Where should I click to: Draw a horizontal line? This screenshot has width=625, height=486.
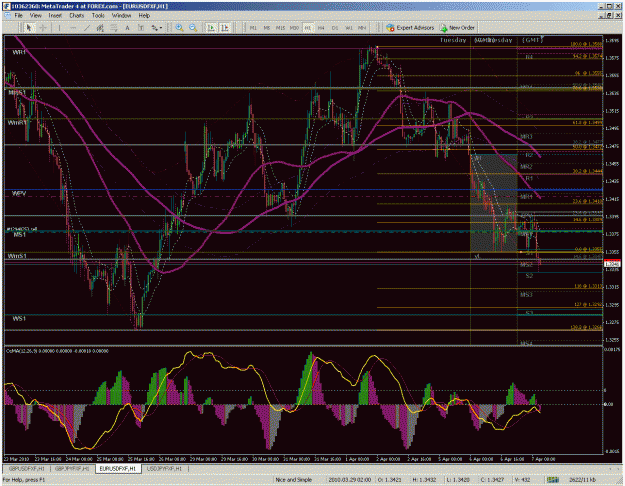pyautogui.click(x=73, y=28)
